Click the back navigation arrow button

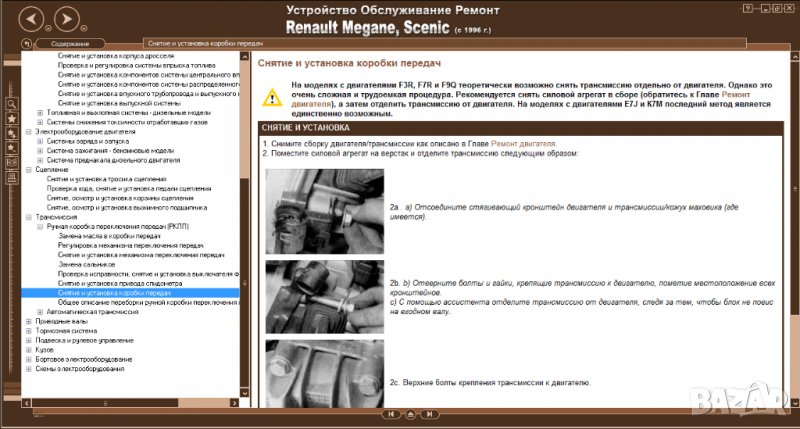[x=32, y=19]
